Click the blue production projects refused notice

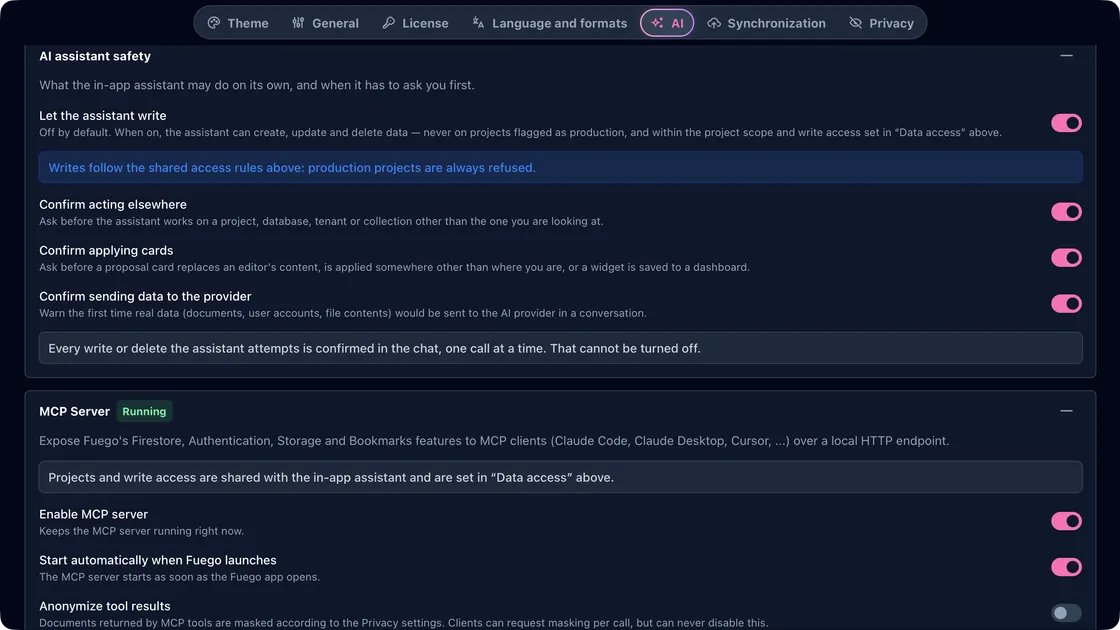point(560,167)
